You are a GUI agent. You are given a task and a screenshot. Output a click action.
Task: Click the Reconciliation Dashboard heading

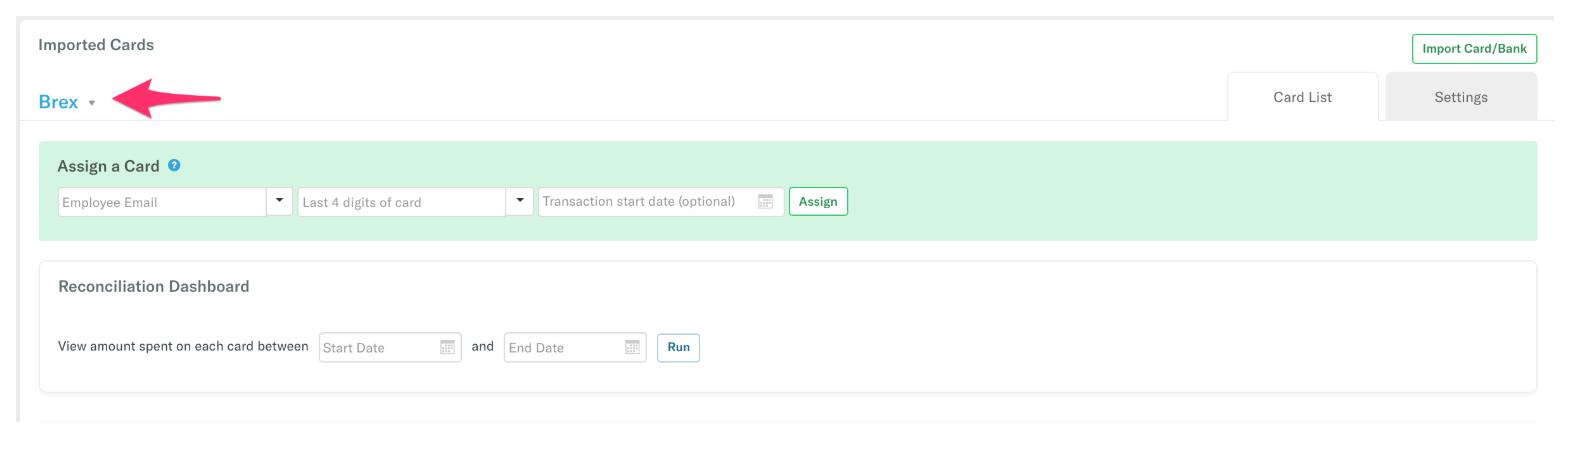[x=154, y=286]
